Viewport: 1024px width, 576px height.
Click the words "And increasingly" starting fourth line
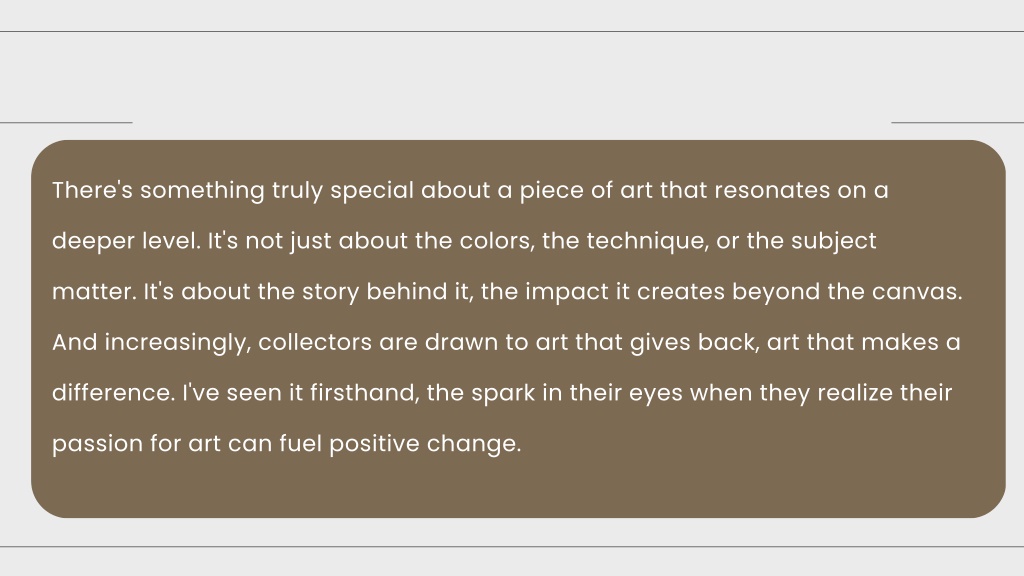[149, 343]
